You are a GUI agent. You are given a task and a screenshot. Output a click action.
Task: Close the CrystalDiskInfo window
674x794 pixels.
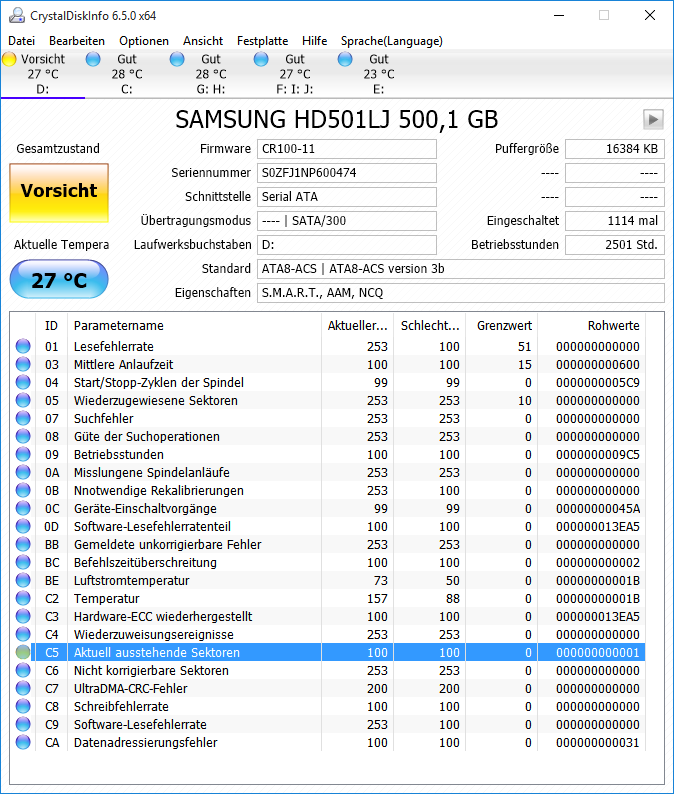[650, 15]
